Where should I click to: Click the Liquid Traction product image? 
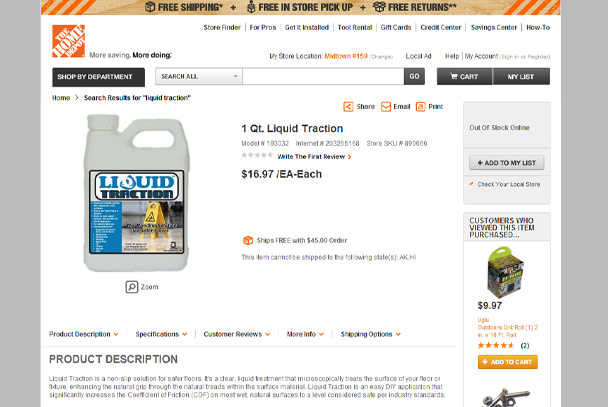(x=136, y=193)
